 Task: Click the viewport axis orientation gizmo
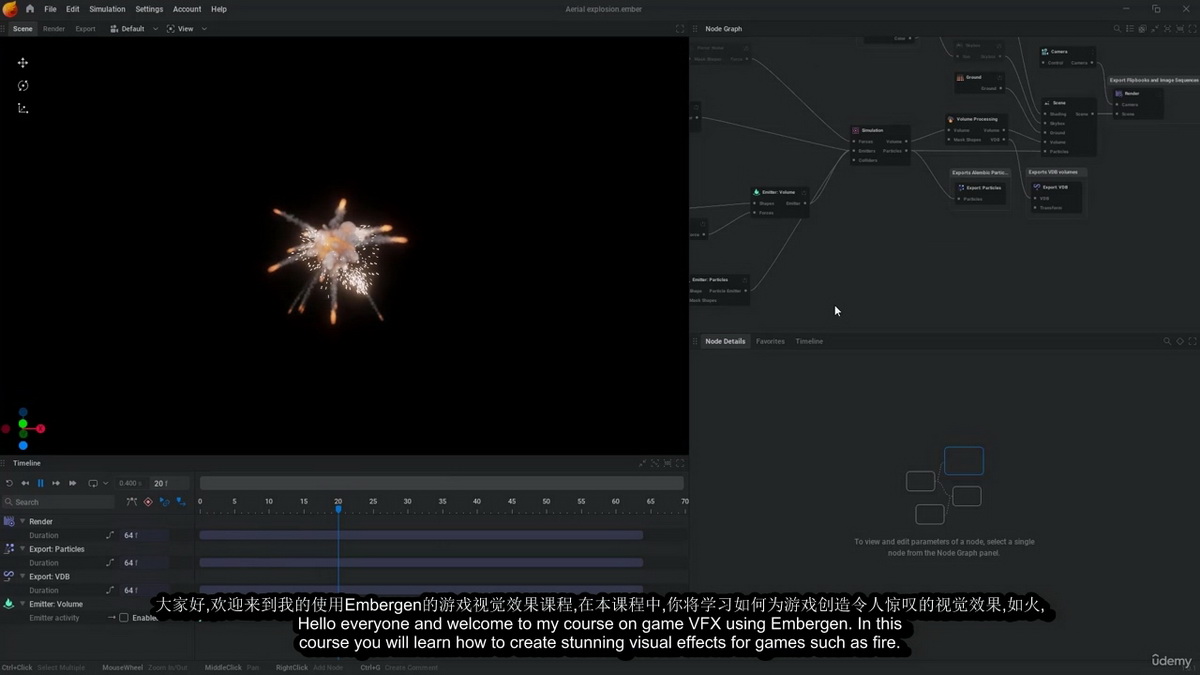point(23,428)
